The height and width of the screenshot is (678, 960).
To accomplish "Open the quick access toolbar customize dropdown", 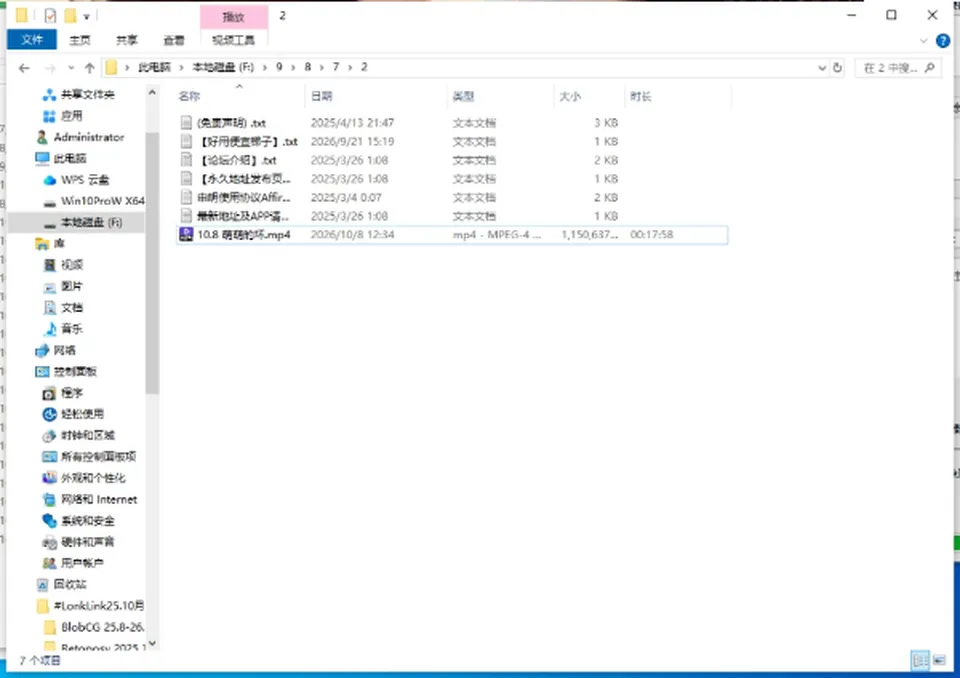I will (x=86, y=17).
